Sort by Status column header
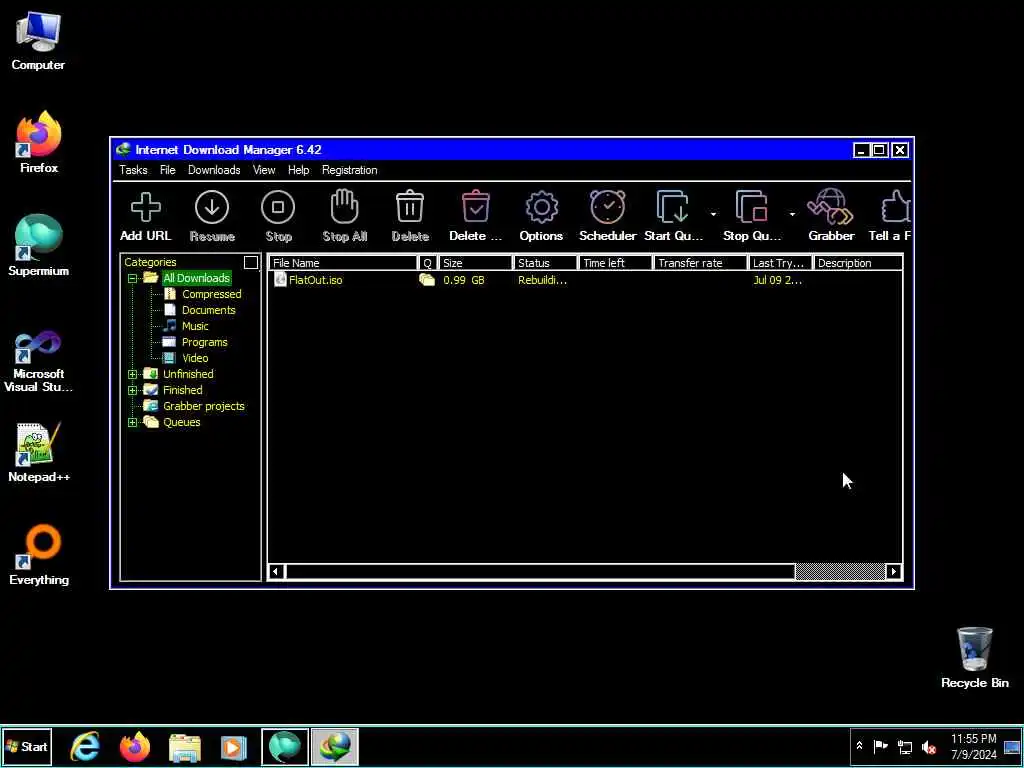Image resolution: width=1024 pixels, height=768 pixels. click(x=545, y=263)
